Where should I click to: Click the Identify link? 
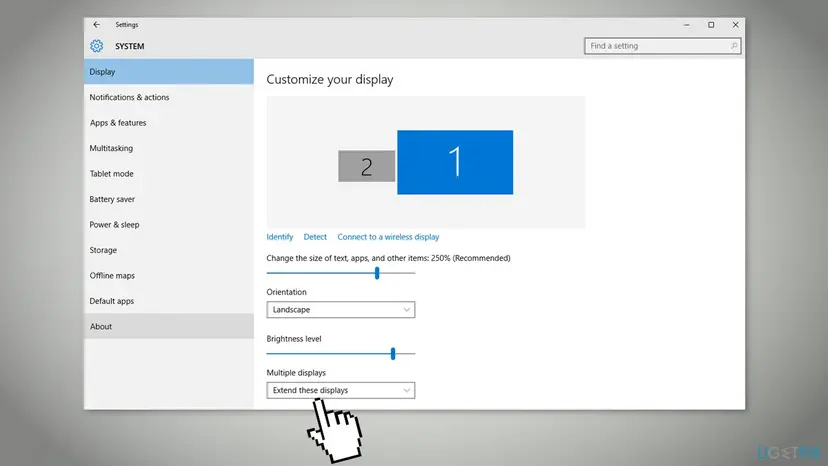pyautogui.click(x=279, y=237)
